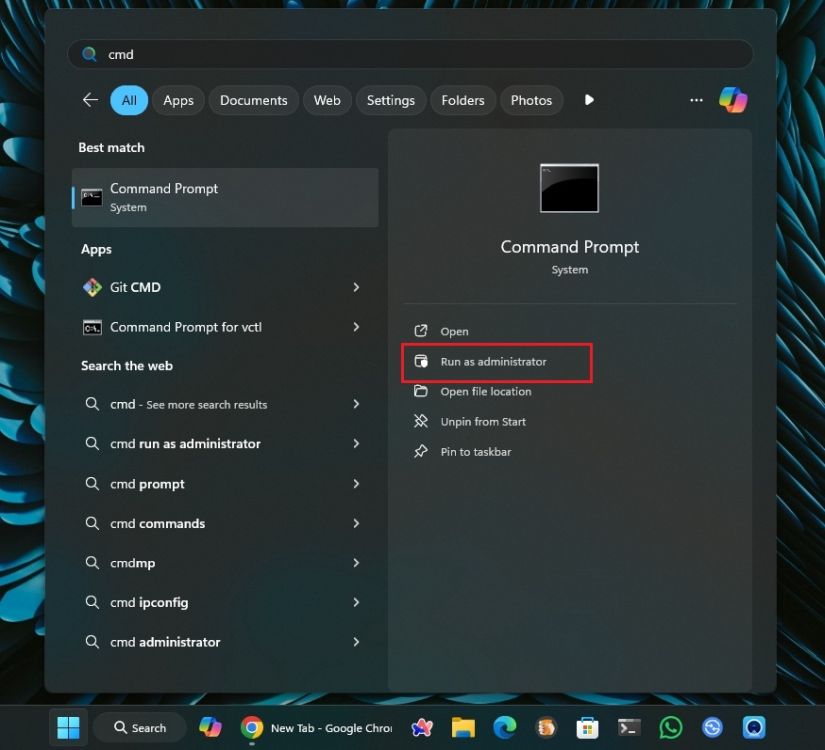
Task: Choose the Settings filter tab
Action: point(390,100)
